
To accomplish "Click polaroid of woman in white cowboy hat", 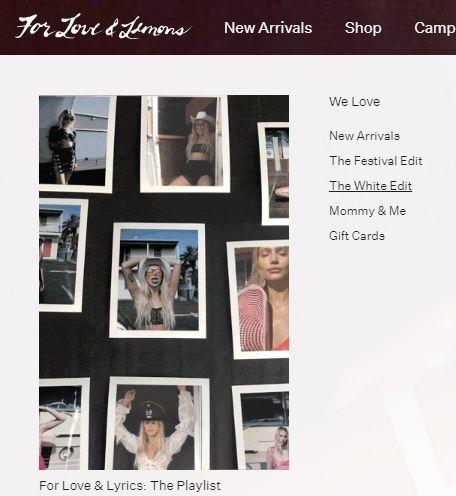I will pyautogui.click(x=185, y=144).
